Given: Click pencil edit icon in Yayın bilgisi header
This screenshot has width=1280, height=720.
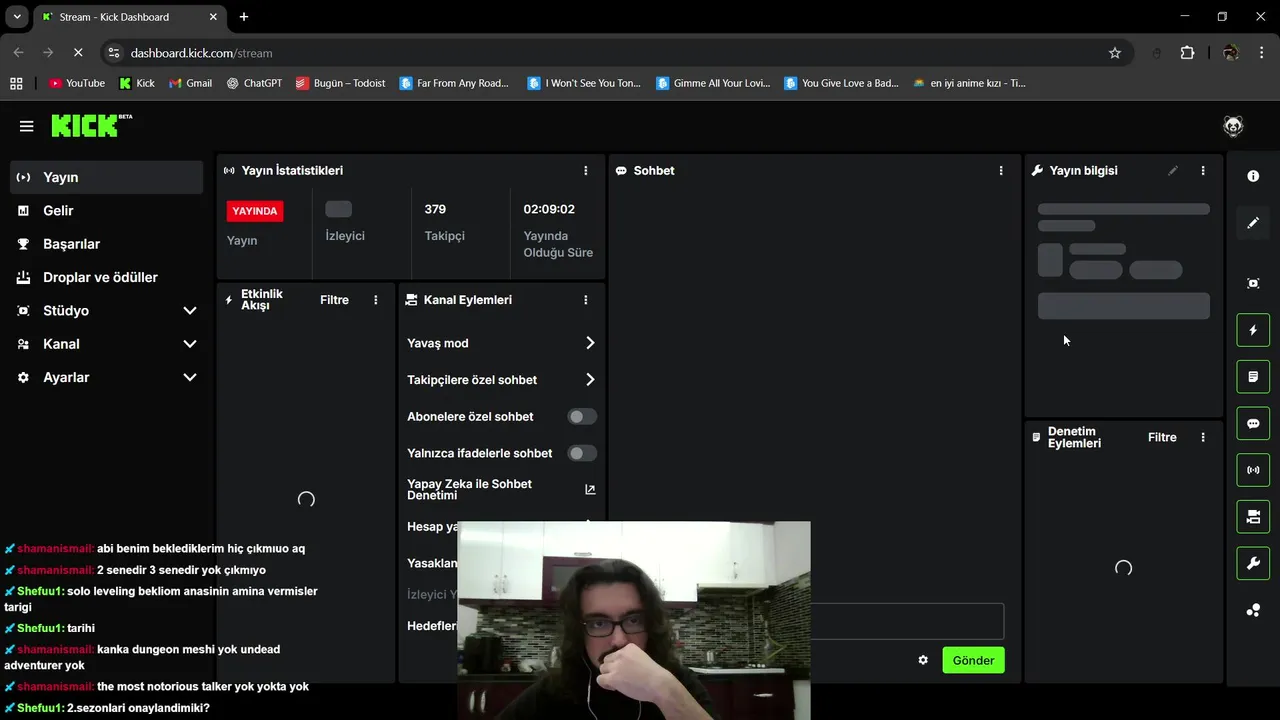Looking at the screenshot, I should tap(1173, 171).
